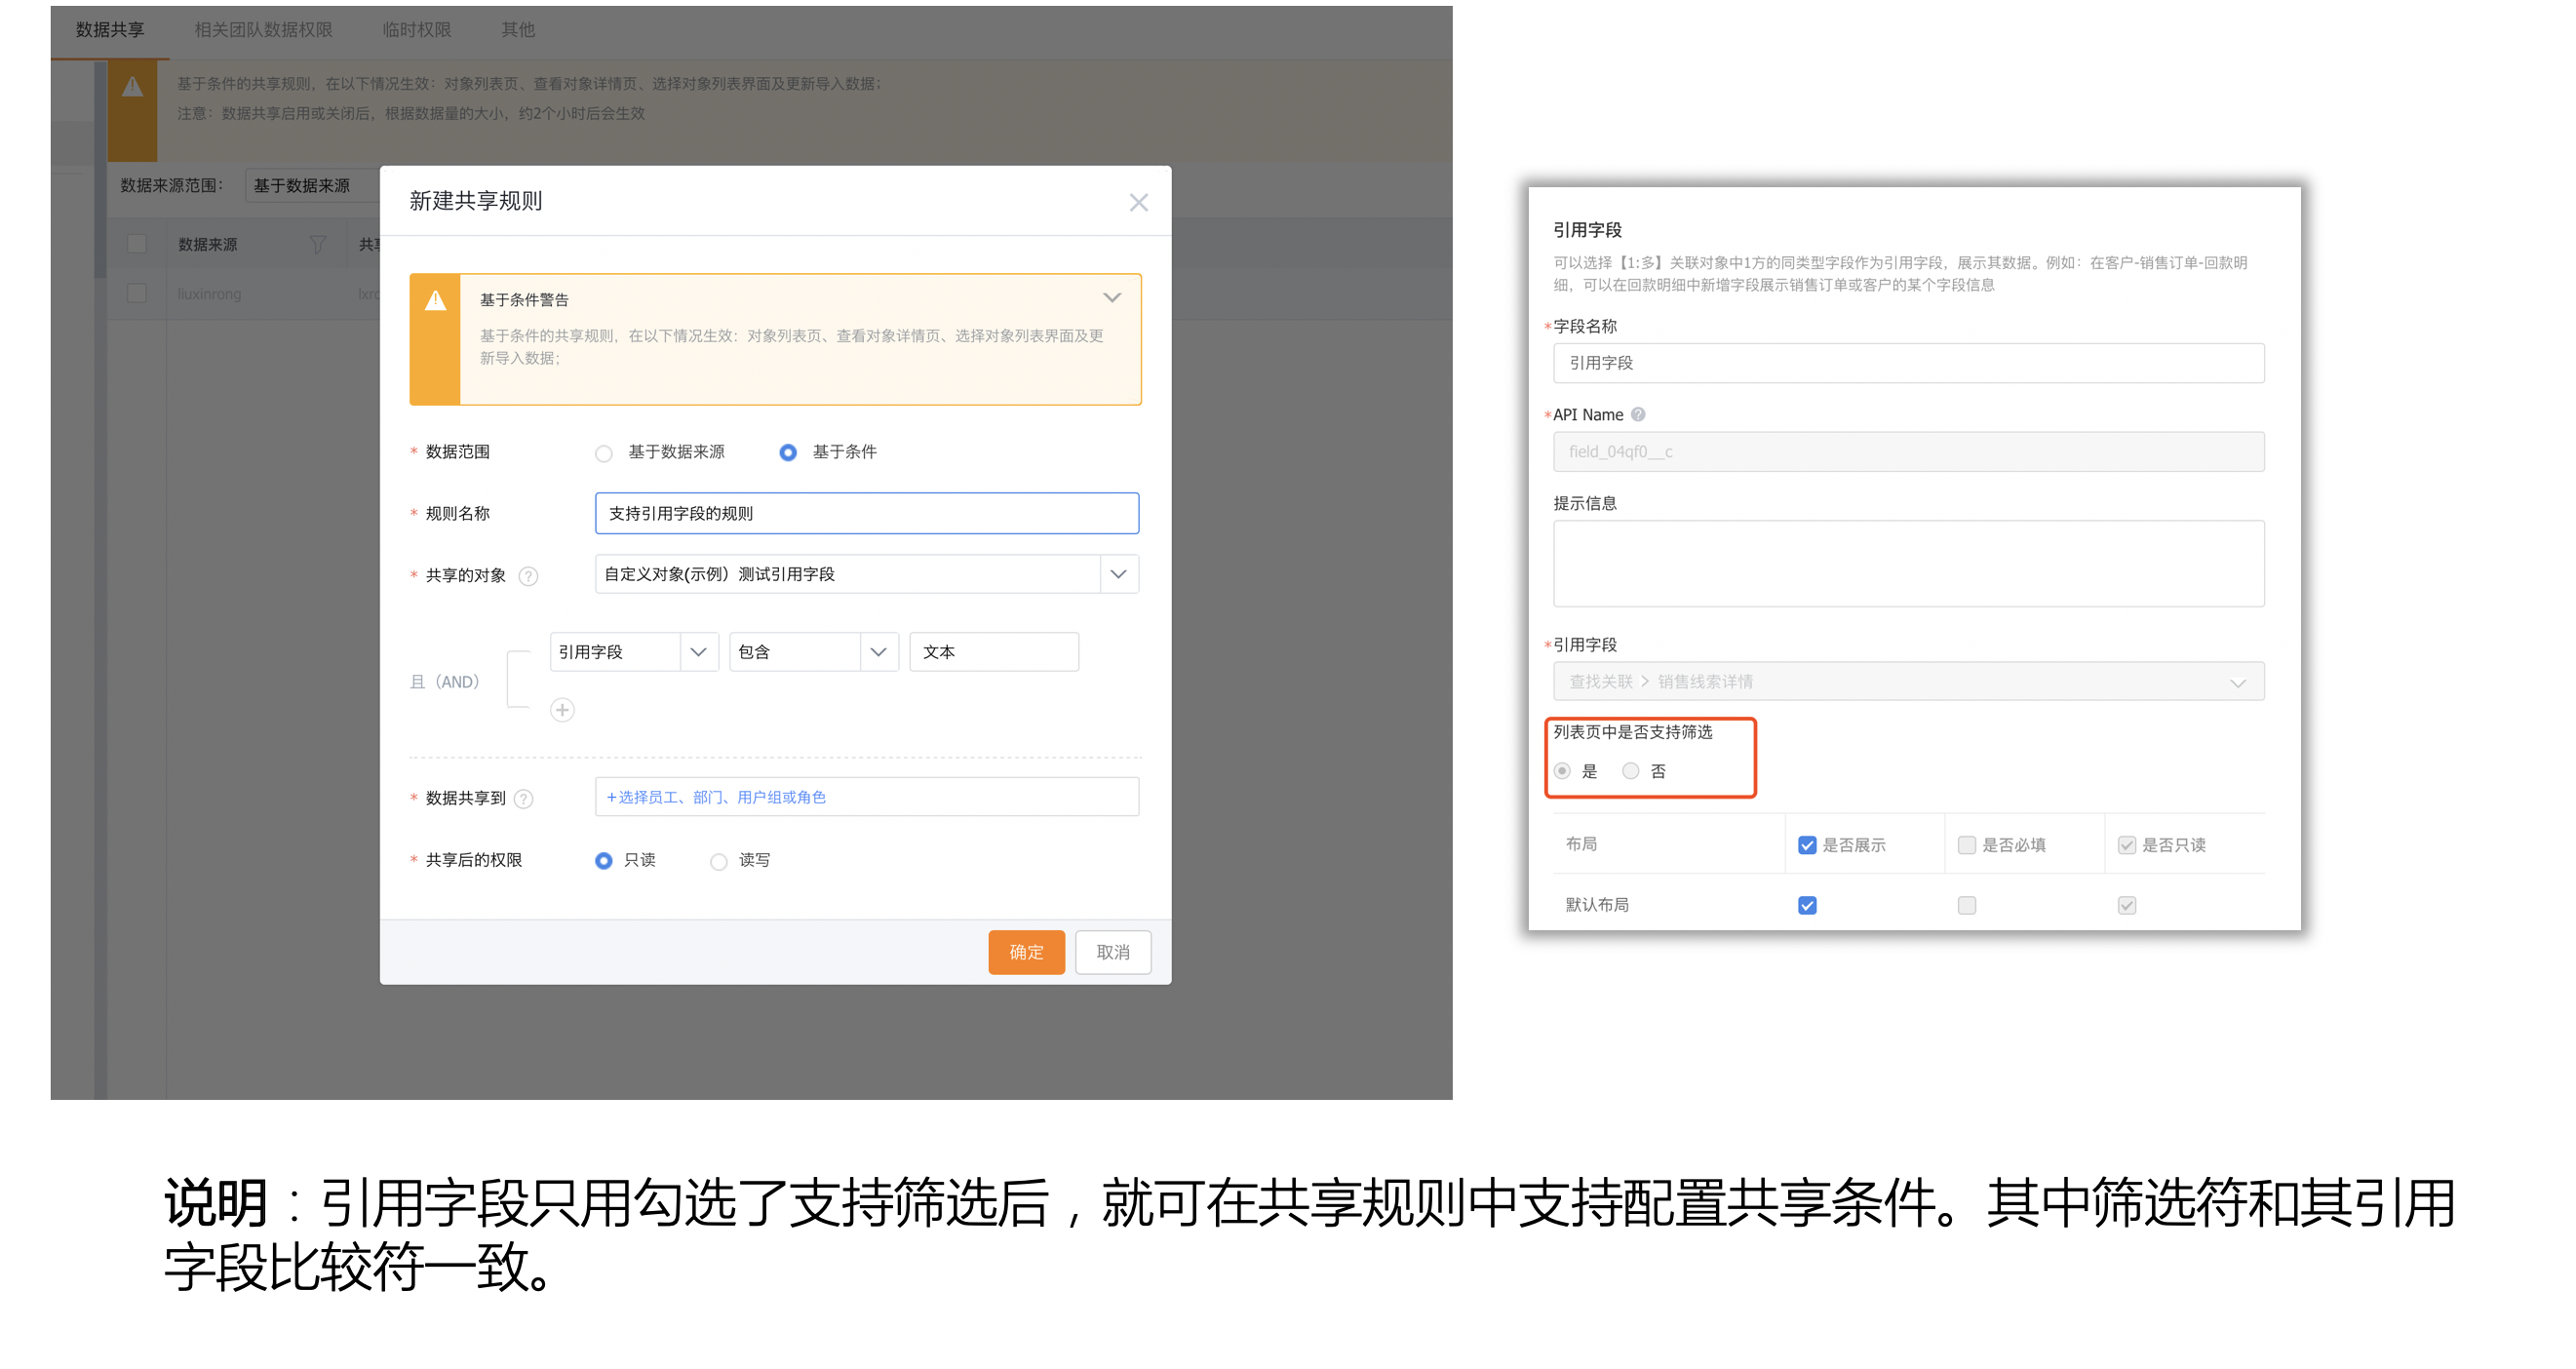The width and height of the screenshot is (2576, 1369).
Task: Switch to the 相关团队数据权限 tab
Action: pos(263,30)
